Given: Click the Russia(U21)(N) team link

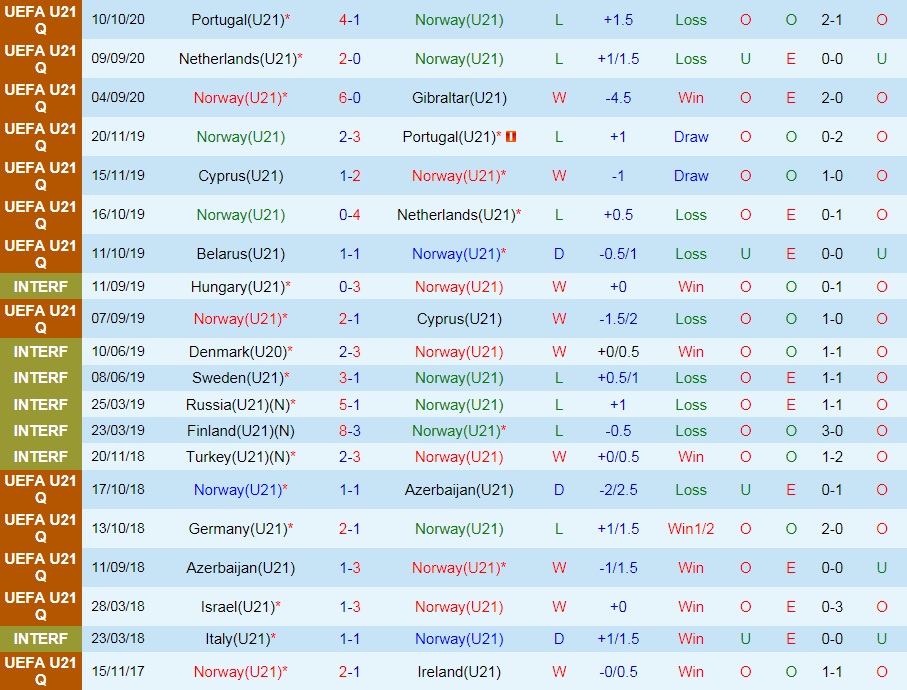Looking at the screenshot, I should [236, 405].
